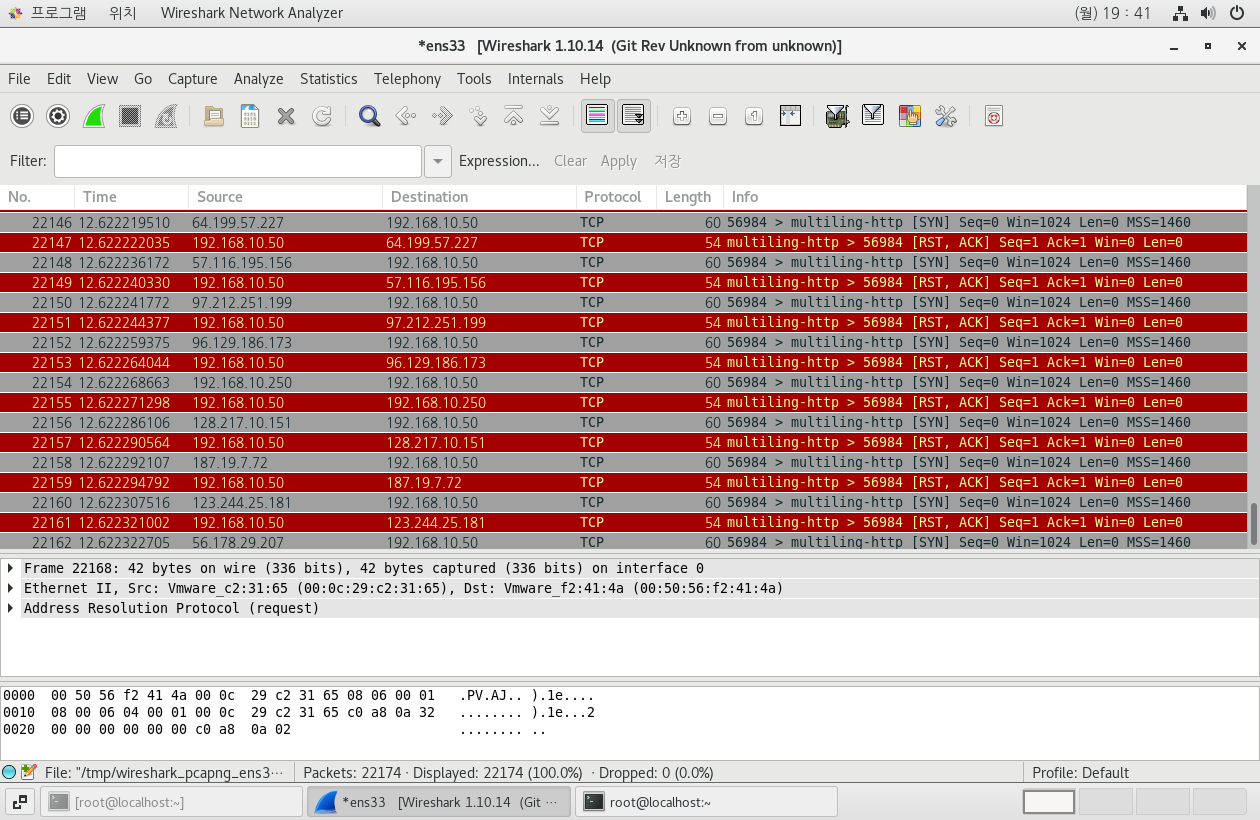Go to packet number icon
The image size is (1260, 820).
tap(477, 116)
